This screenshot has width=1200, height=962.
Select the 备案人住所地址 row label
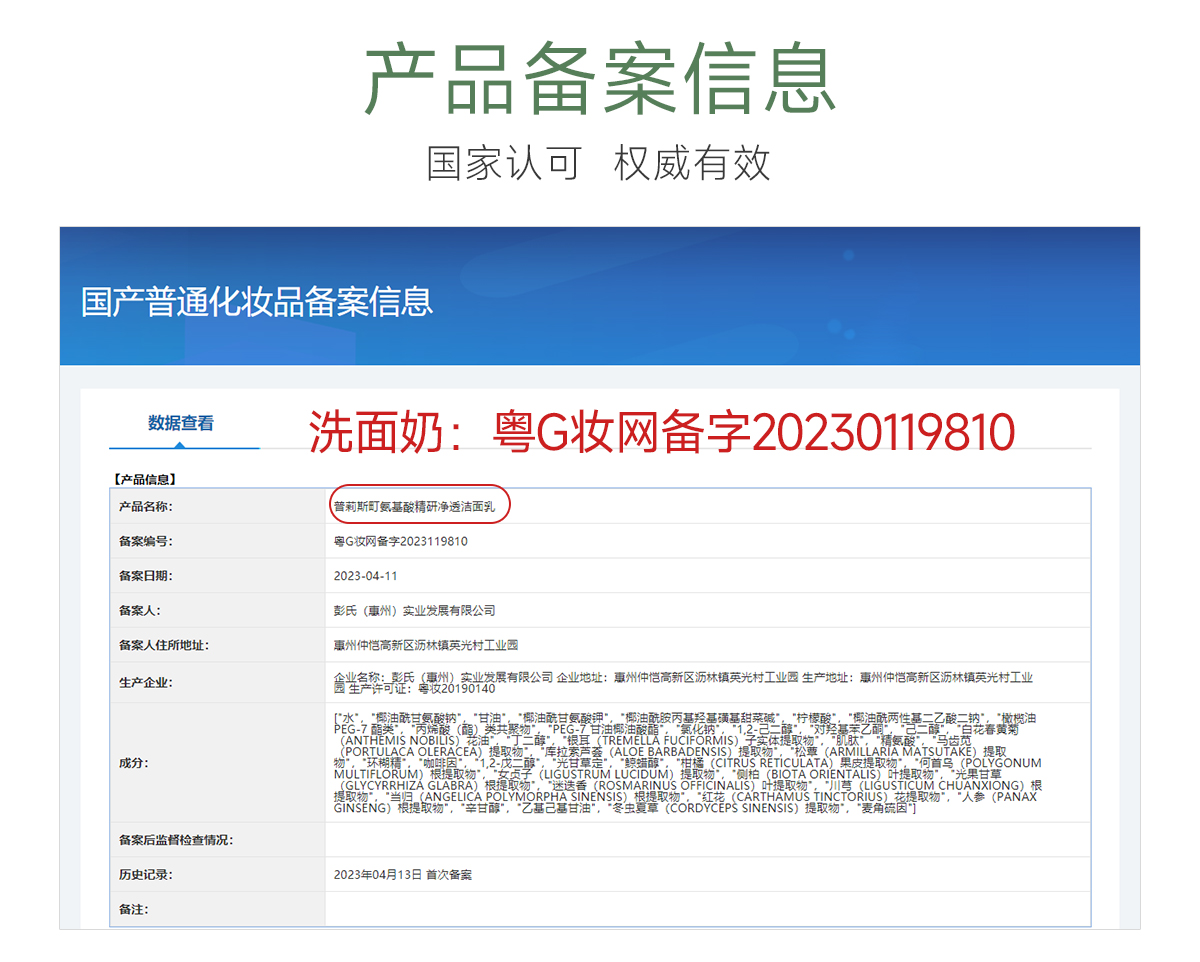(164, 645)
